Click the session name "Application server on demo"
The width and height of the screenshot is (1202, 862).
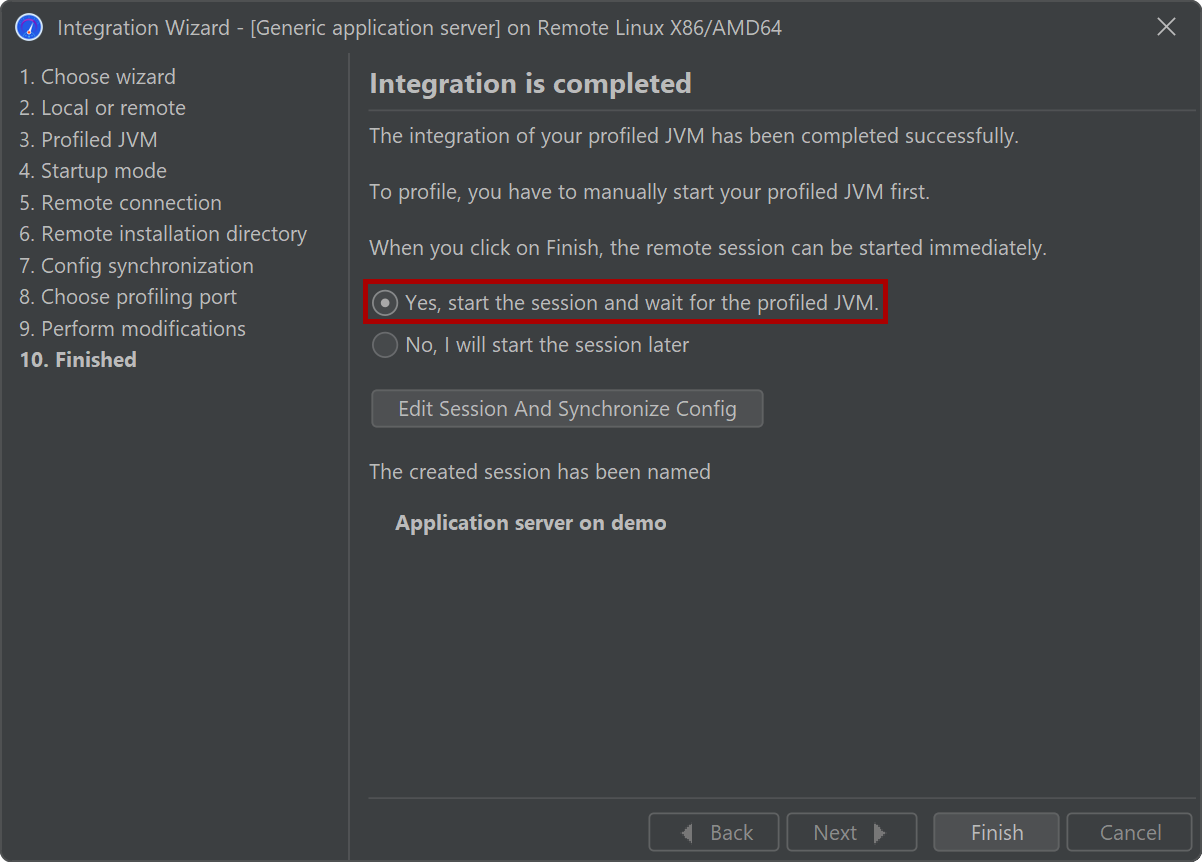531,523
